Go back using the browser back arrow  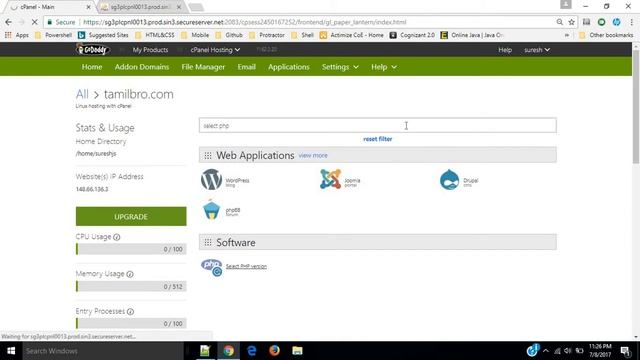pos(9,22)
